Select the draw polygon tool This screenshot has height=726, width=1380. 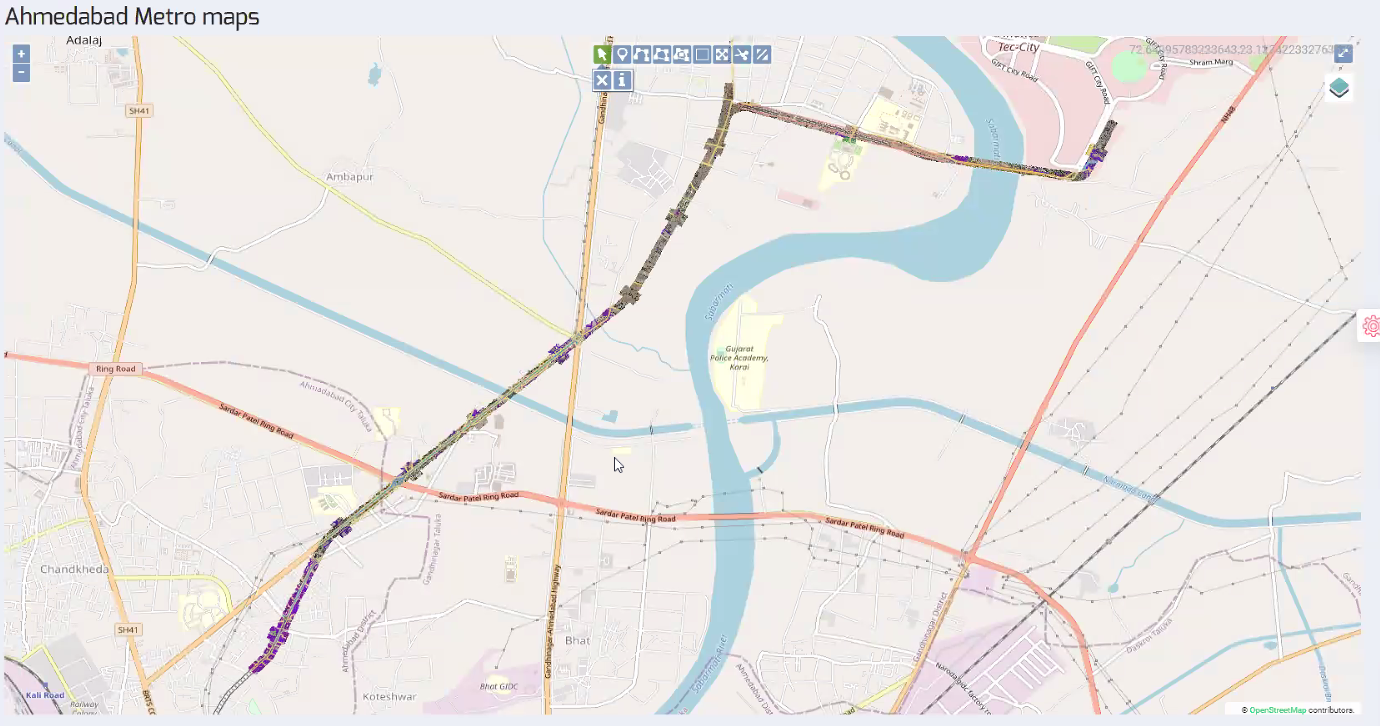pyautogui.click(x=662, y=54)
